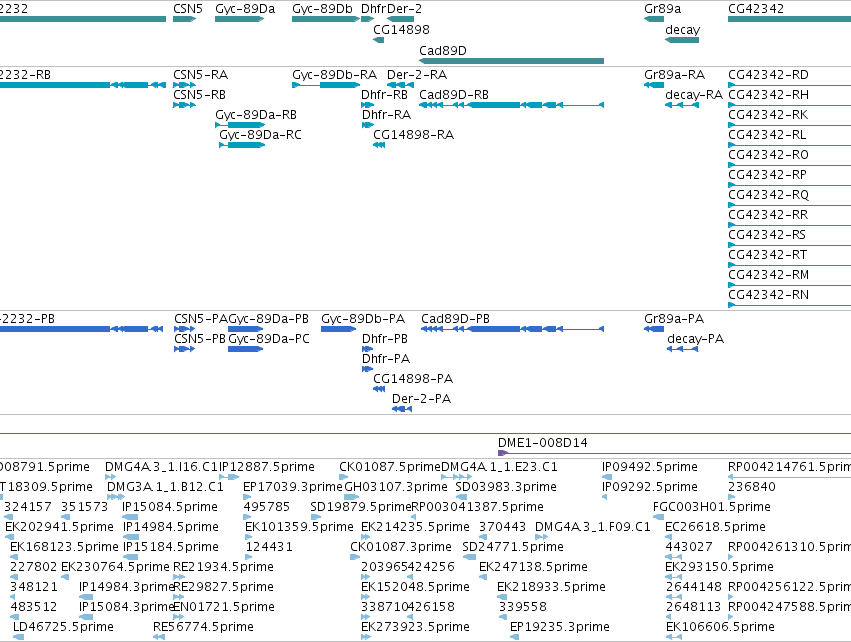
Task: Select protein Der-2-PA
Action: [x=421, y=398]
